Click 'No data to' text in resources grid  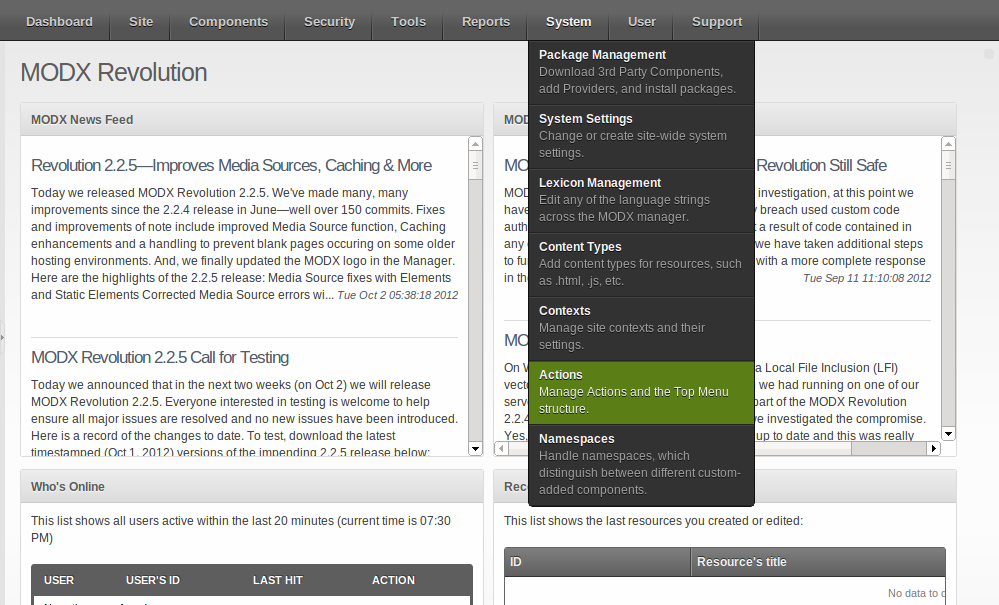point(916,593)
